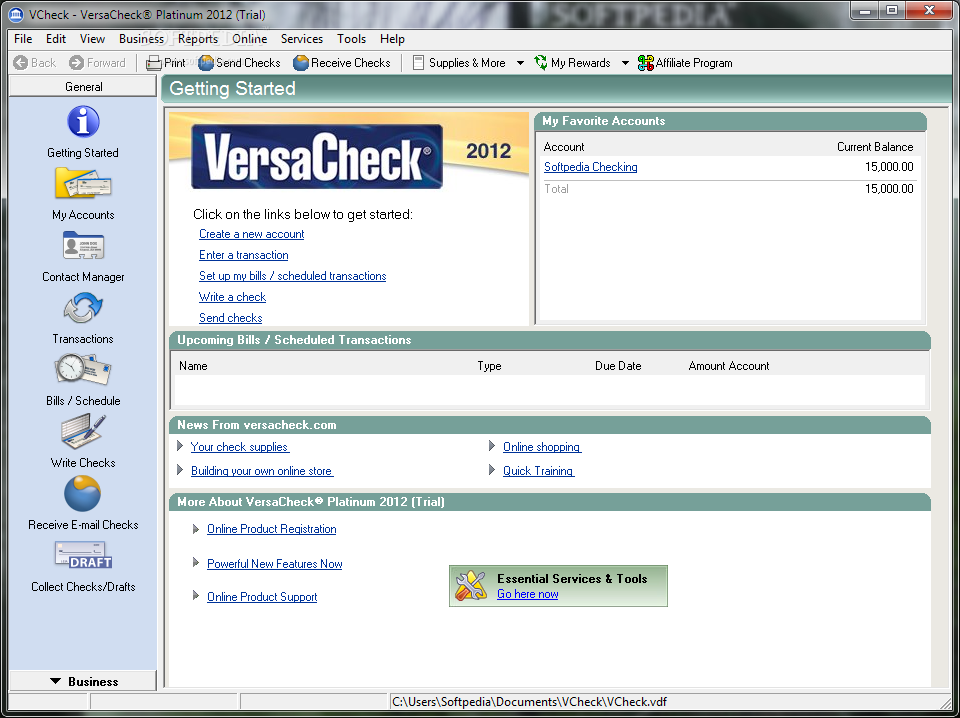This screenshot has height=718, width=960.
Task: Open the File menu
Action: (x=23, y=39)
